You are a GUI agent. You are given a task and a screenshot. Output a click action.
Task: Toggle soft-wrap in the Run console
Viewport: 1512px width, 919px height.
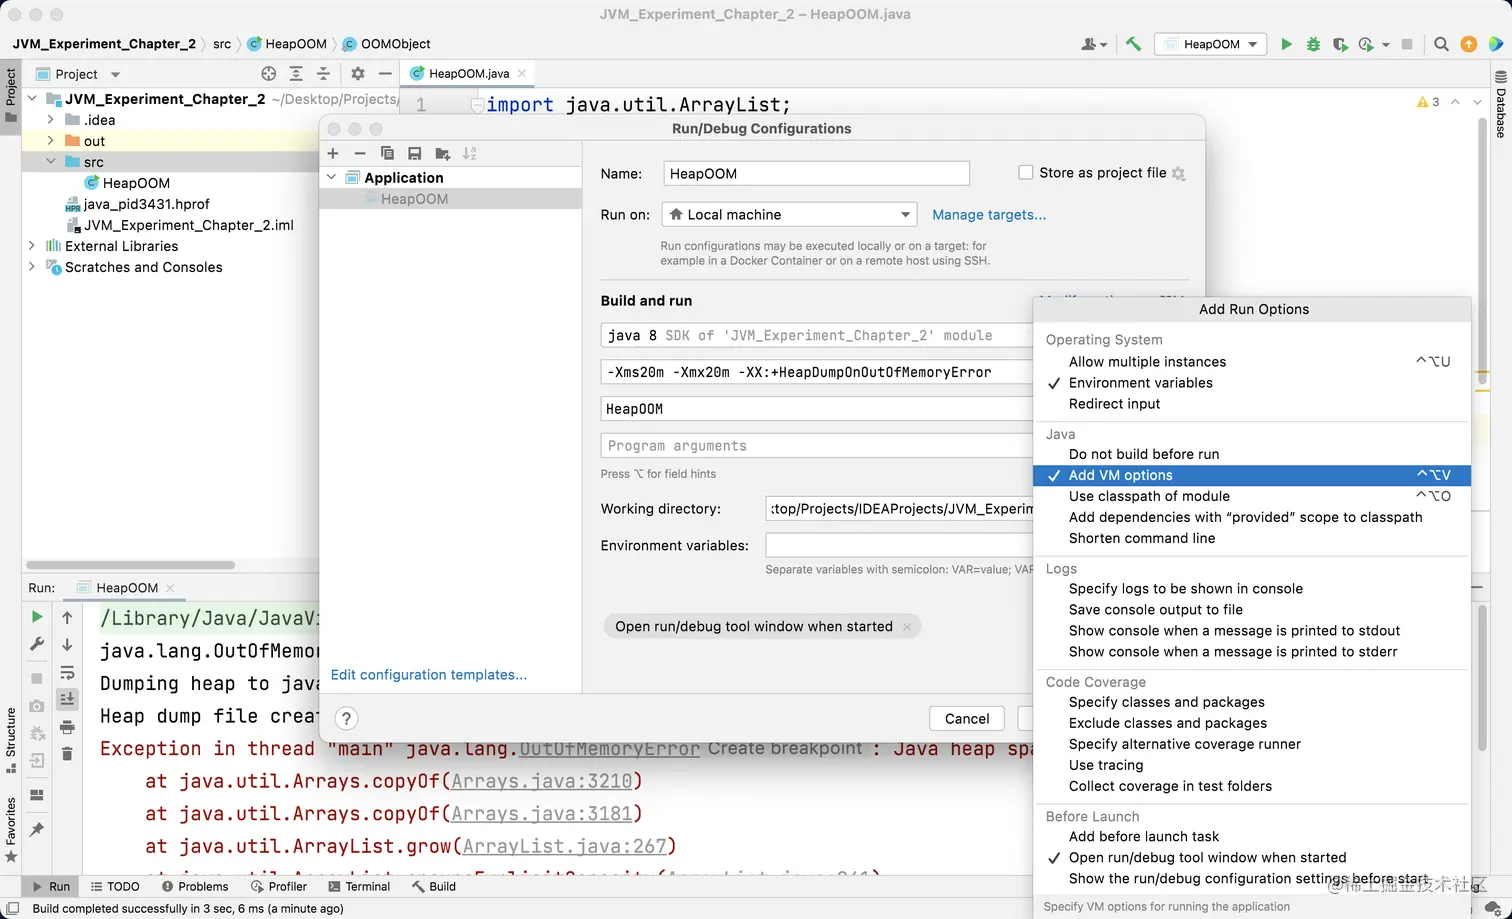67,672
